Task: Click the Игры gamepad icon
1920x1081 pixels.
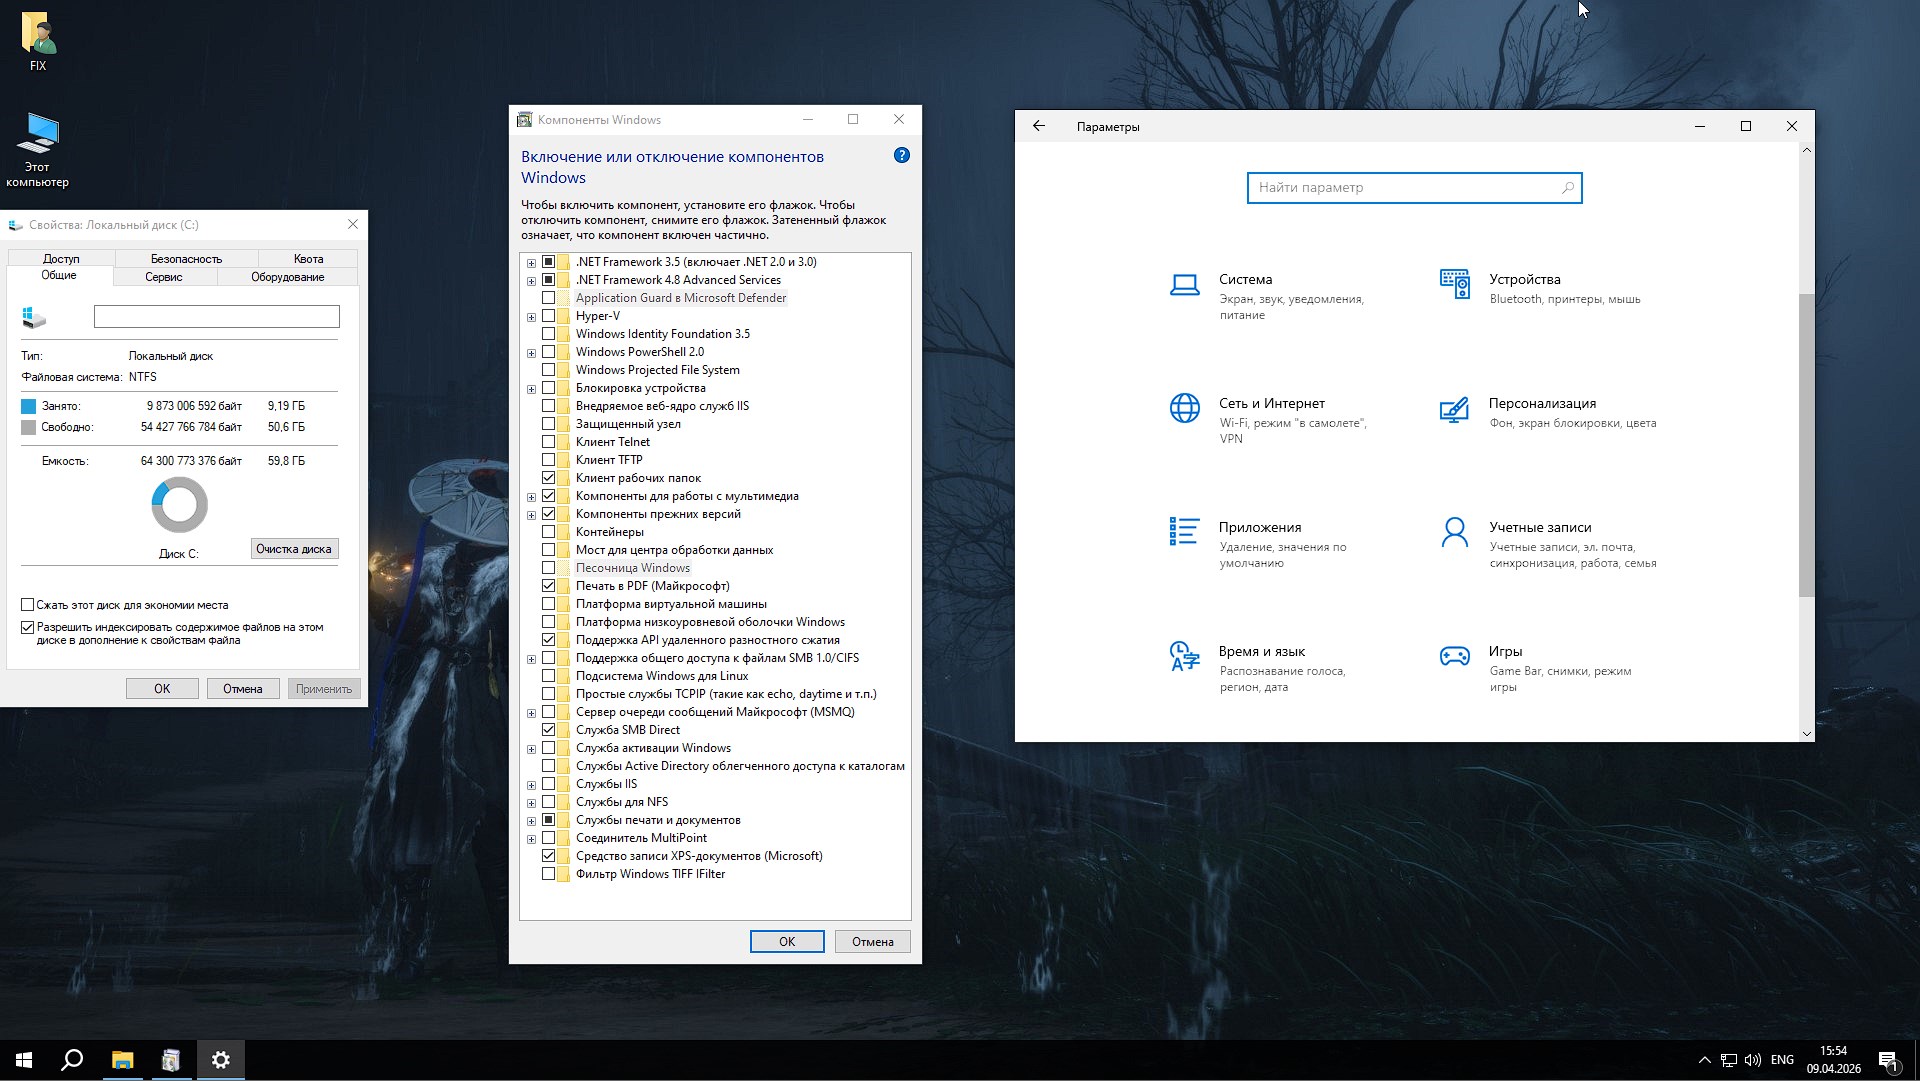Action: pos(1454,656)
